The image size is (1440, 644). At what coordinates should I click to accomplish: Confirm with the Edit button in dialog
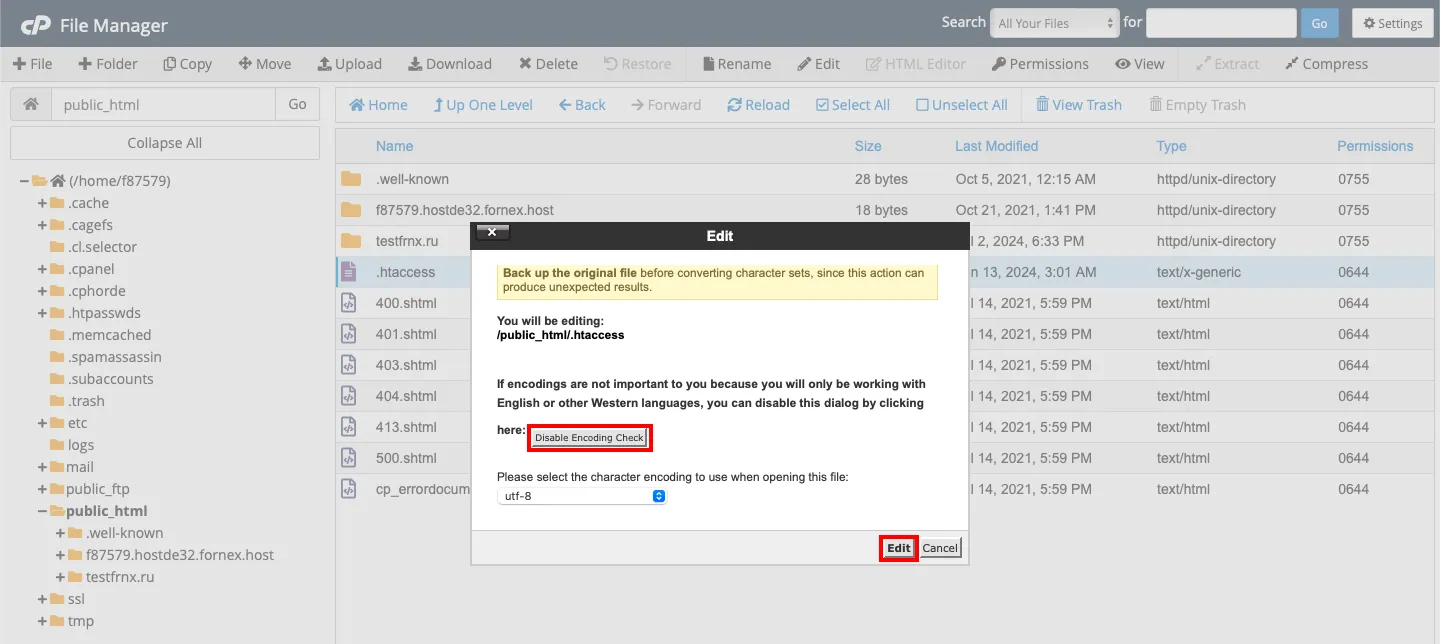(x=898, y=548)
